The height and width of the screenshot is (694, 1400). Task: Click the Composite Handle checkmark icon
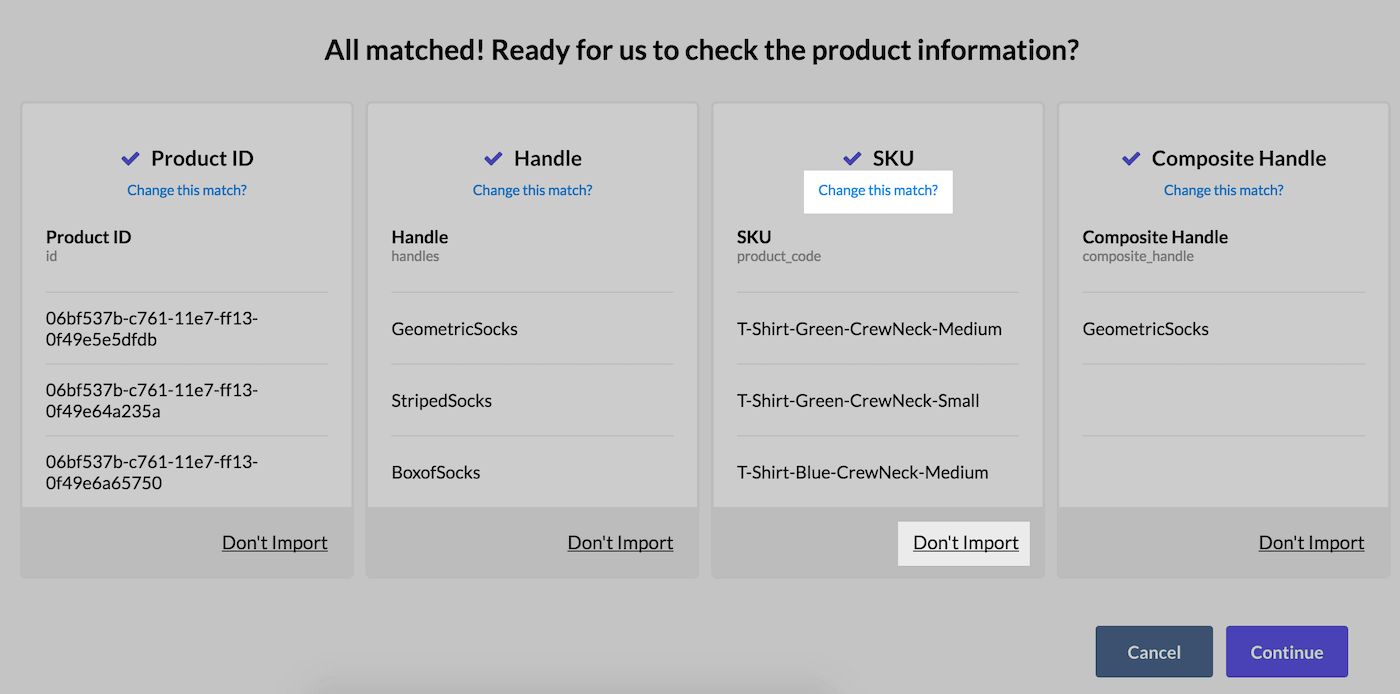coord(1131,157)
